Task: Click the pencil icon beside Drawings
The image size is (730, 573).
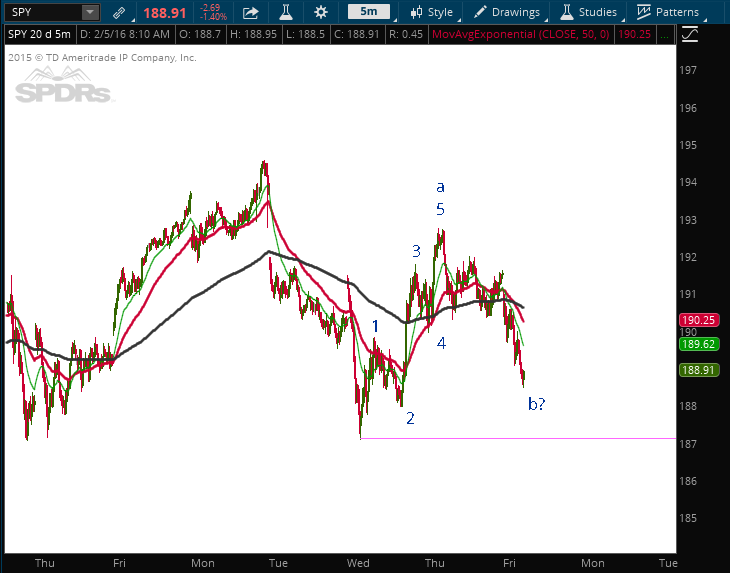Action: pos(480,12)
